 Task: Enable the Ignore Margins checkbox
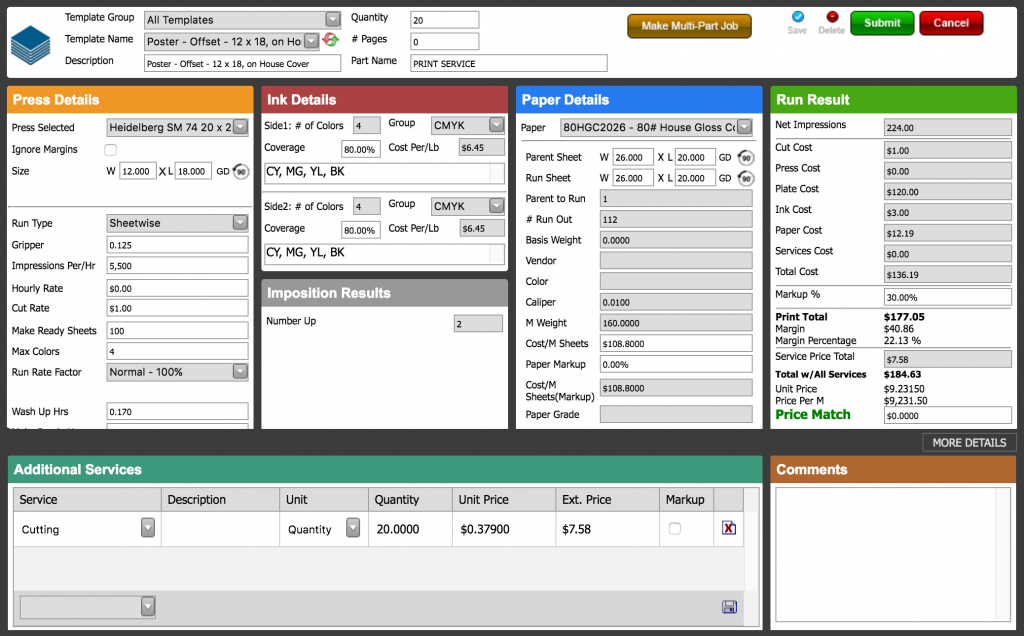[111, 150]
